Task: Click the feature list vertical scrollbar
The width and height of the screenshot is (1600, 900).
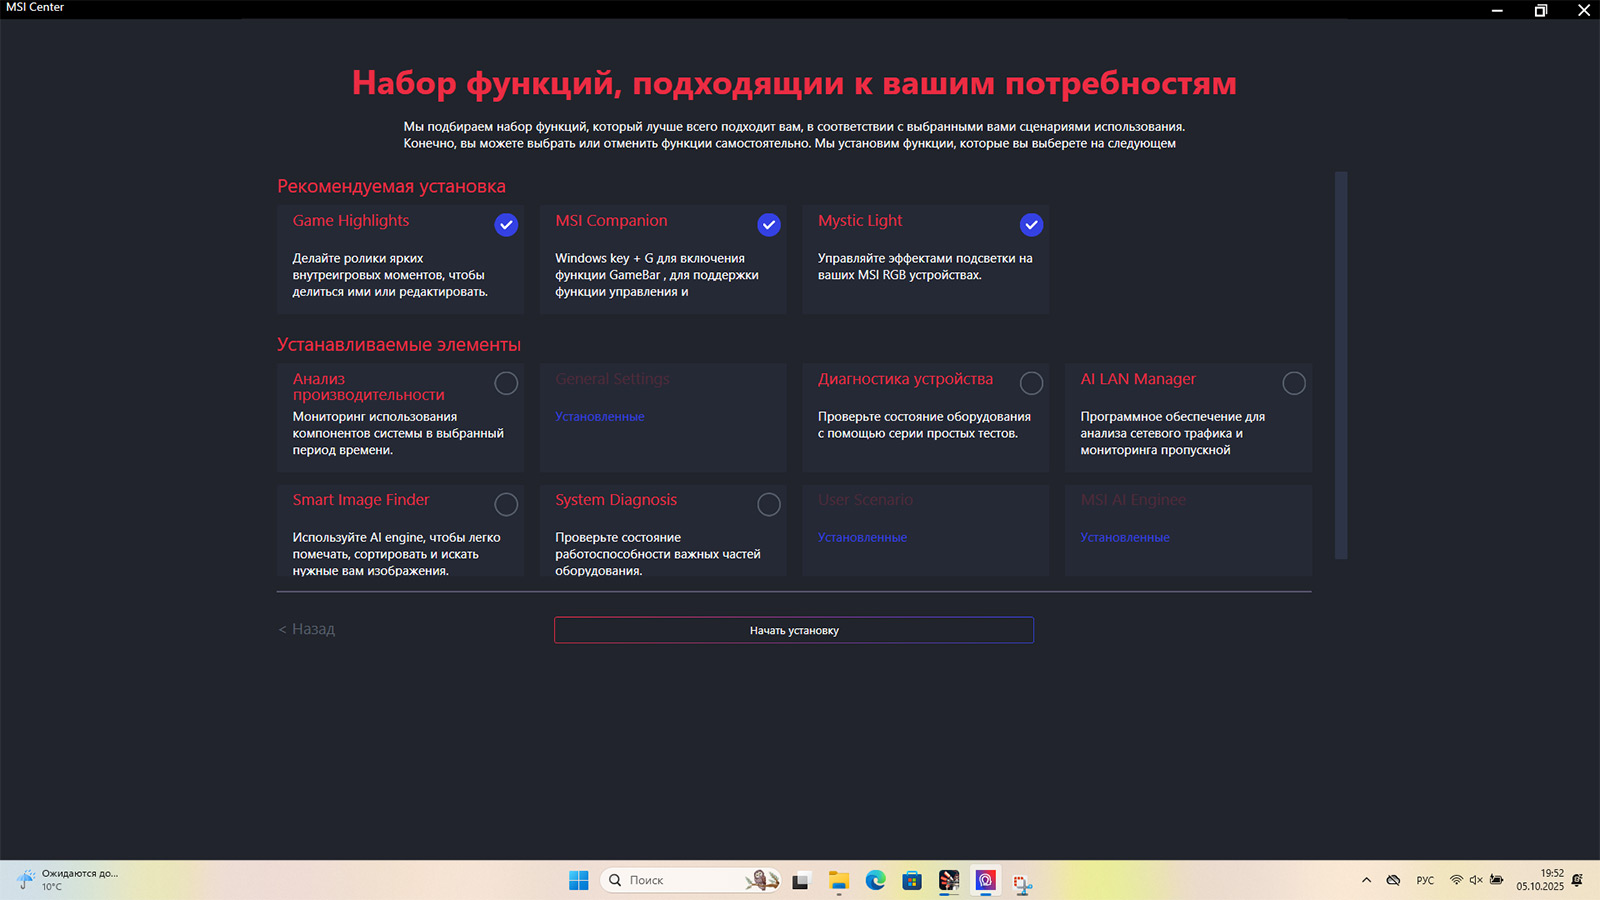Action: click(x=1341, y=365)
